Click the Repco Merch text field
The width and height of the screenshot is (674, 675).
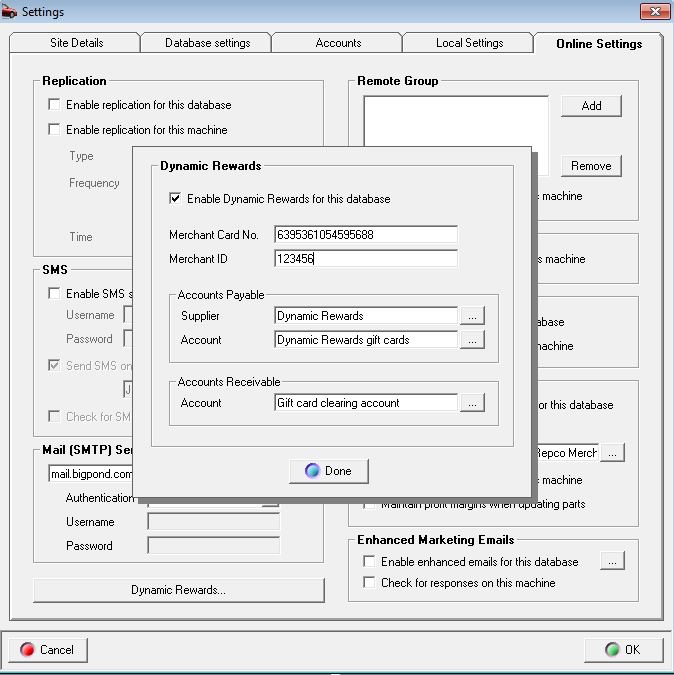(x=568, y=452)
